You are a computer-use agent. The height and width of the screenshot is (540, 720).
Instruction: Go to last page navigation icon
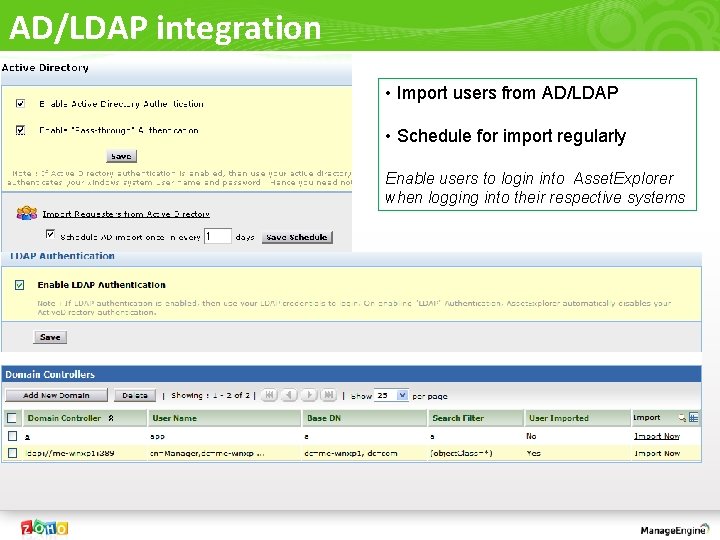328,395
